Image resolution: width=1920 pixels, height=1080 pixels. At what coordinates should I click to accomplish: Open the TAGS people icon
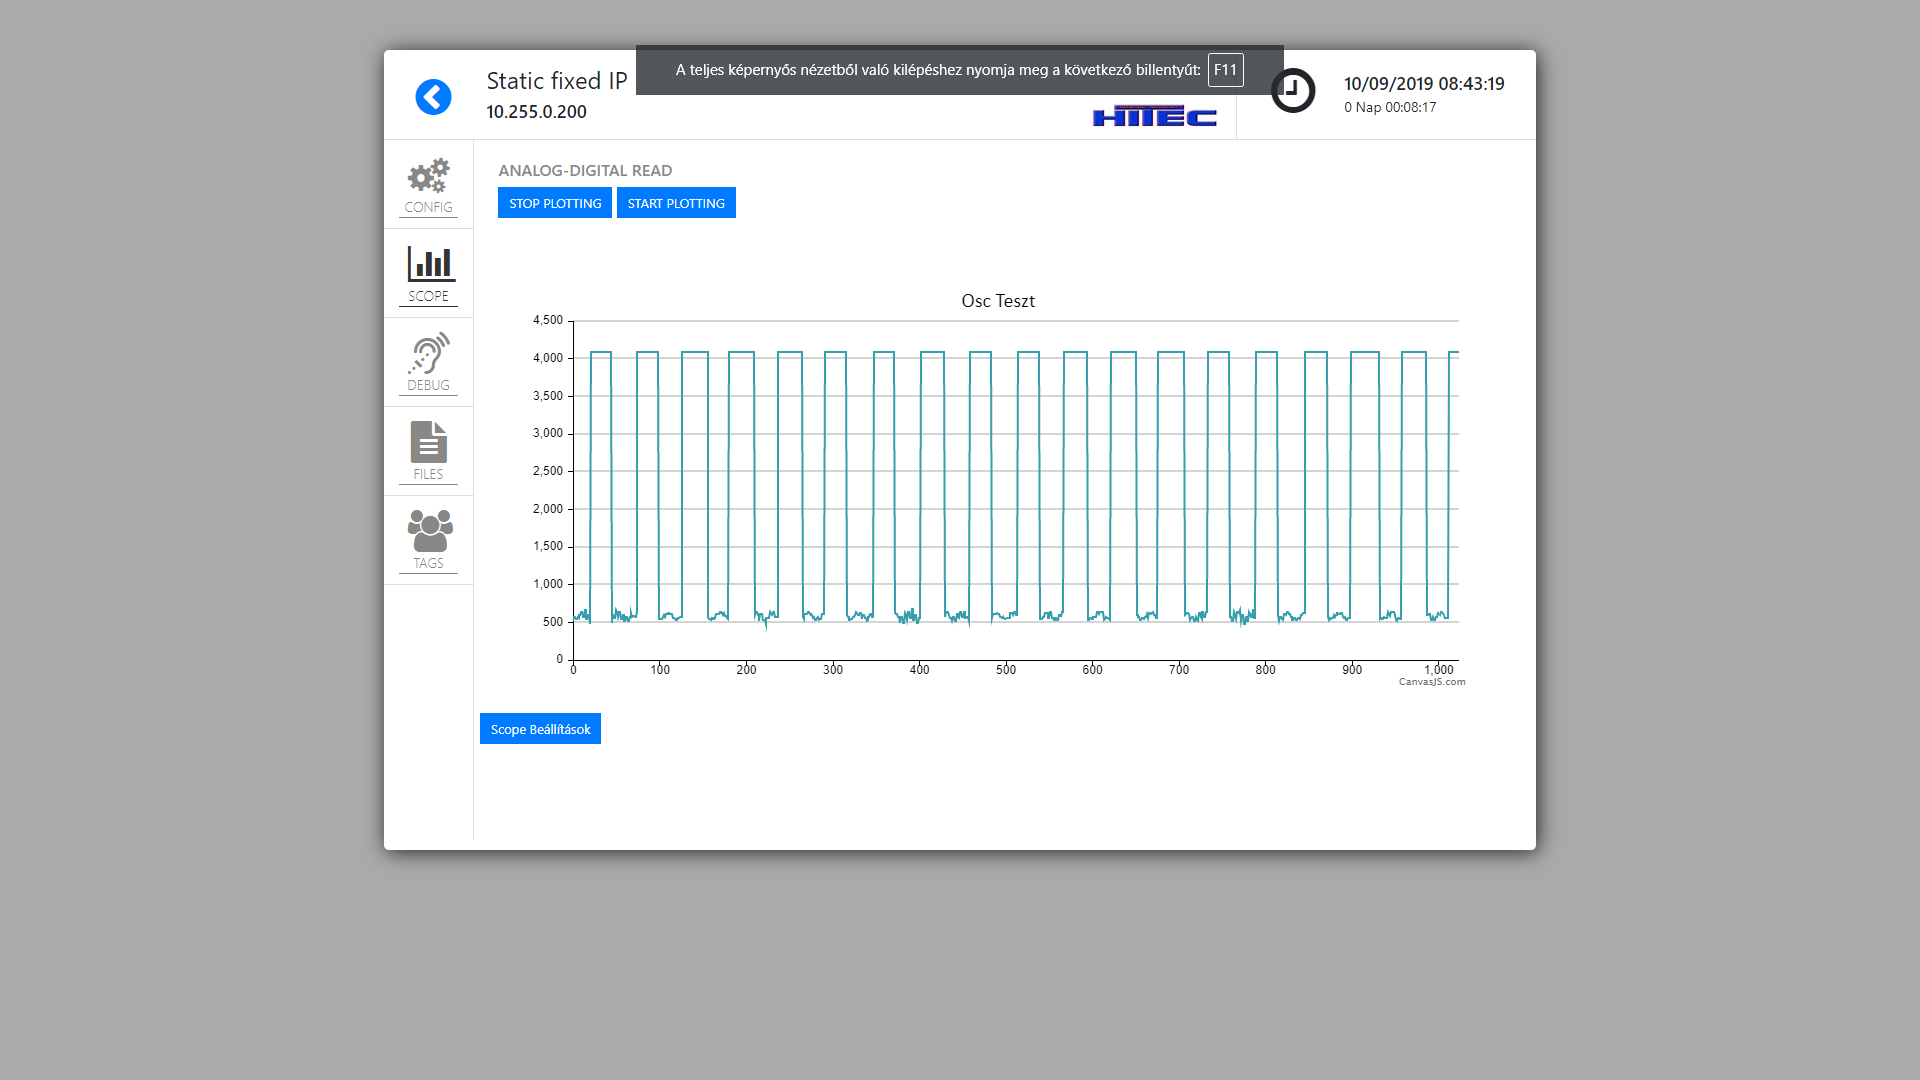pyautogui.click(x=430, y=531)
